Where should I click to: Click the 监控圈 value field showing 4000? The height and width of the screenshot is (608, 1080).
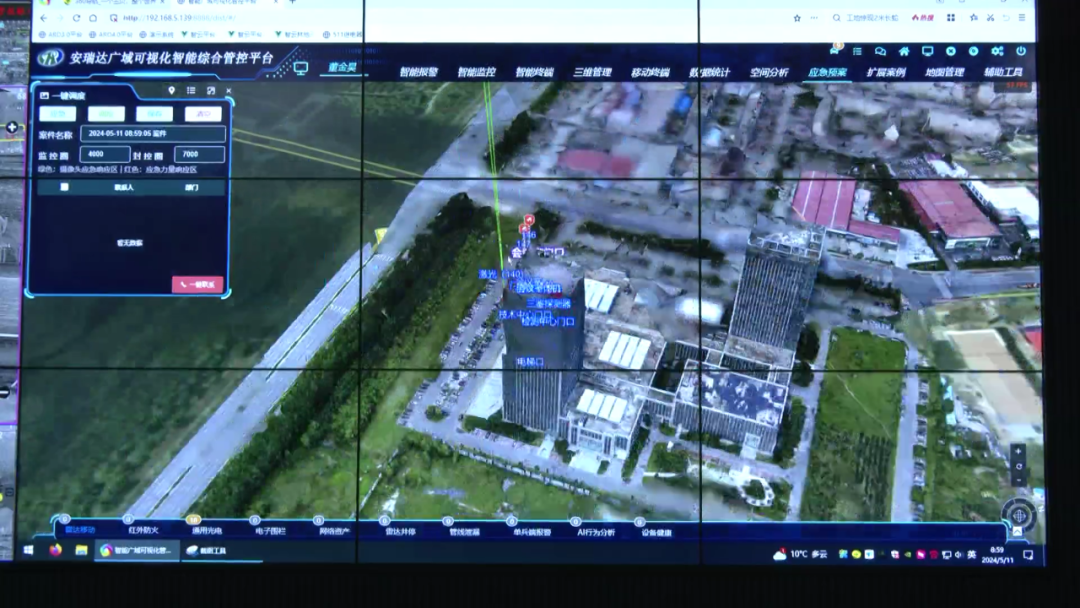105,155
